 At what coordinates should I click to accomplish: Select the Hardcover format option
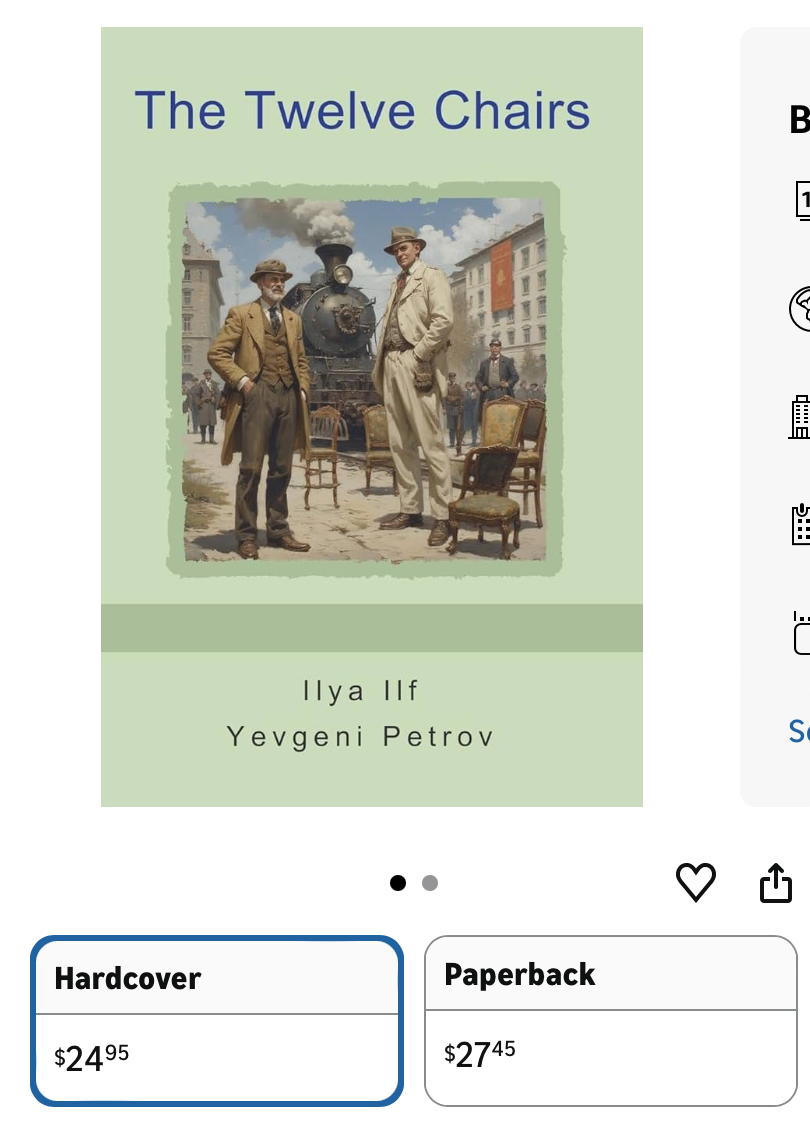pyautogui.click(x=217, y=1020)
